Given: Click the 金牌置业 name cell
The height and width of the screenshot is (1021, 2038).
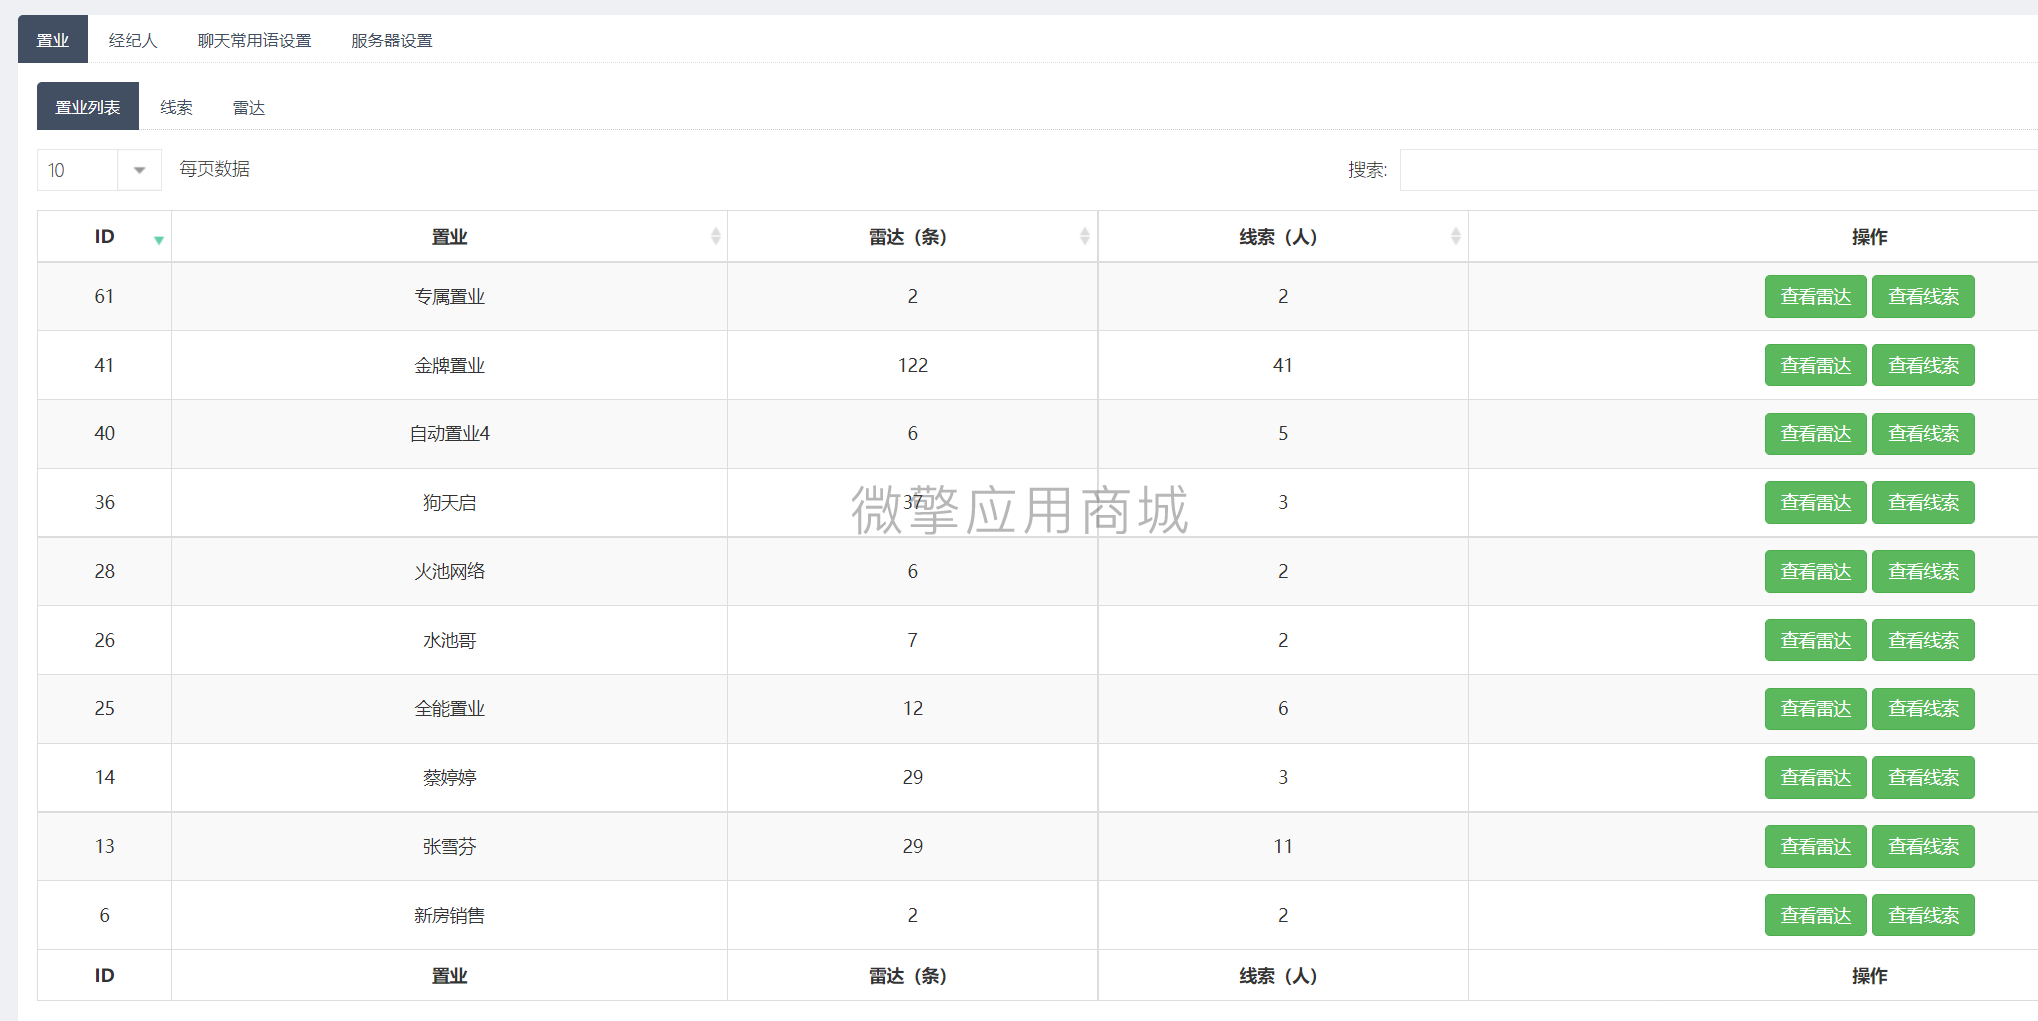Looking at the screenshot, I should [x=449, y=365].
